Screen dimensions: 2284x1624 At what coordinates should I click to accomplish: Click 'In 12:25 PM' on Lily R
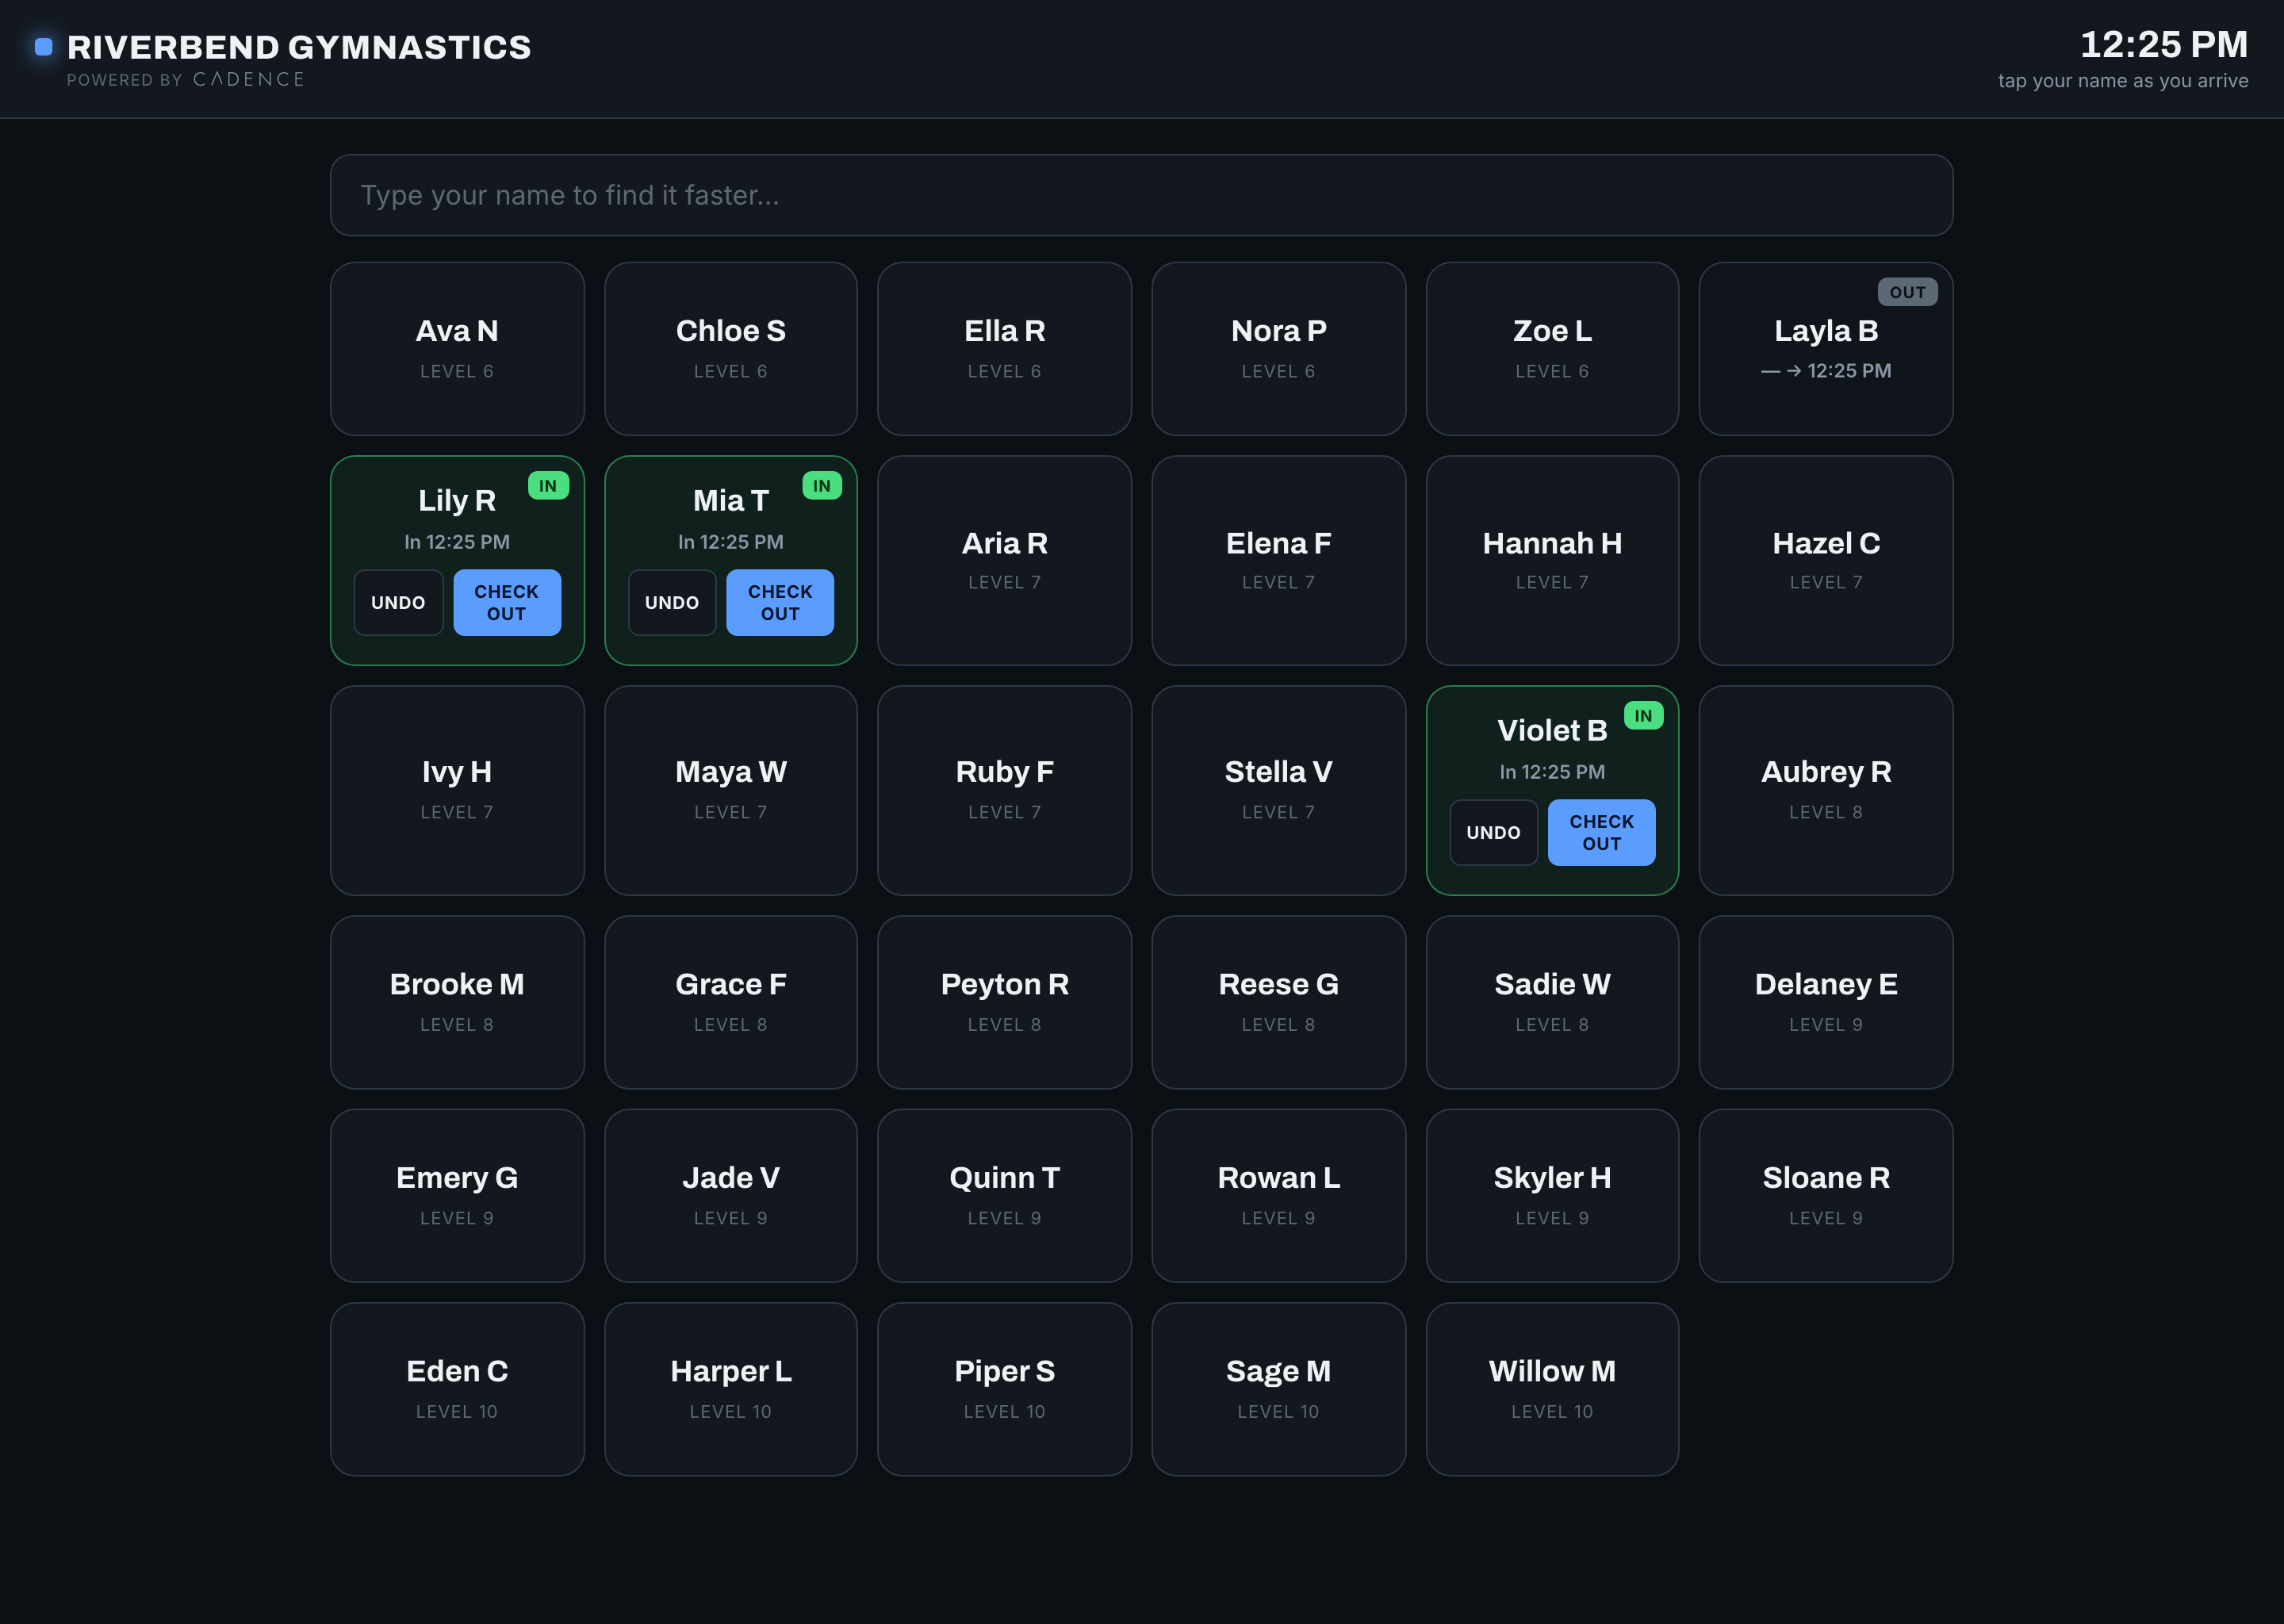point(457,542)
